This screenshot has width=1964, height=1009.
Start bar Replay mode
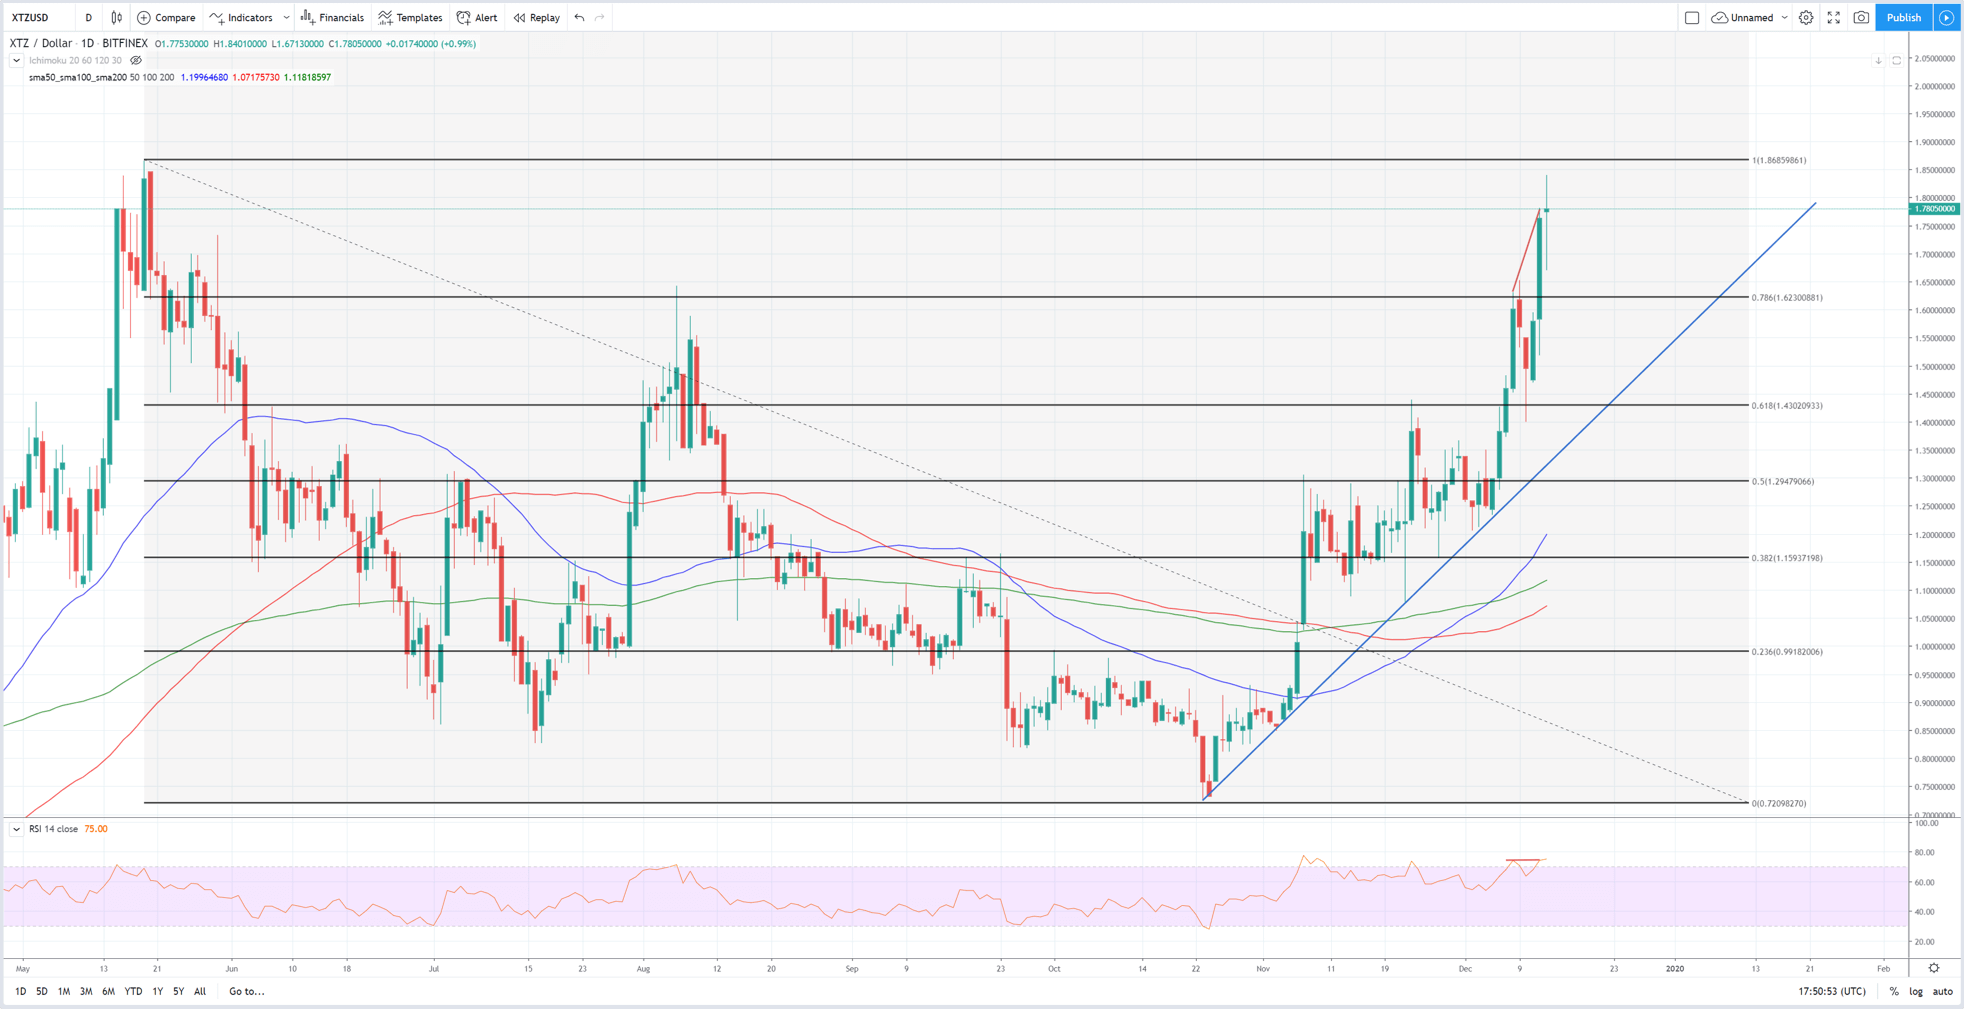[537, 17]
